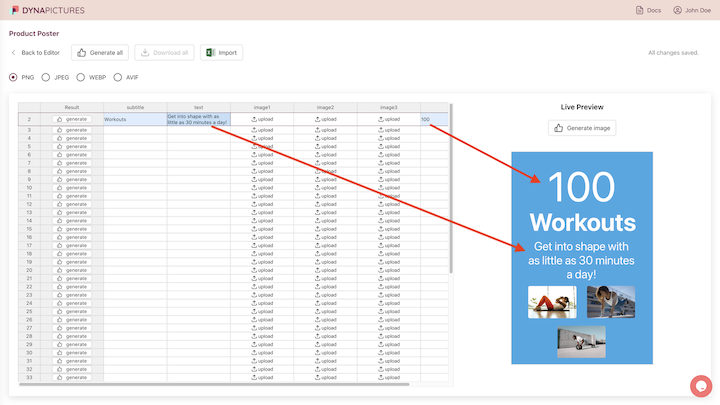Upload an image1 file in row 2
The width and height of the screenshot is (720, 405).
tap(261, 119)
